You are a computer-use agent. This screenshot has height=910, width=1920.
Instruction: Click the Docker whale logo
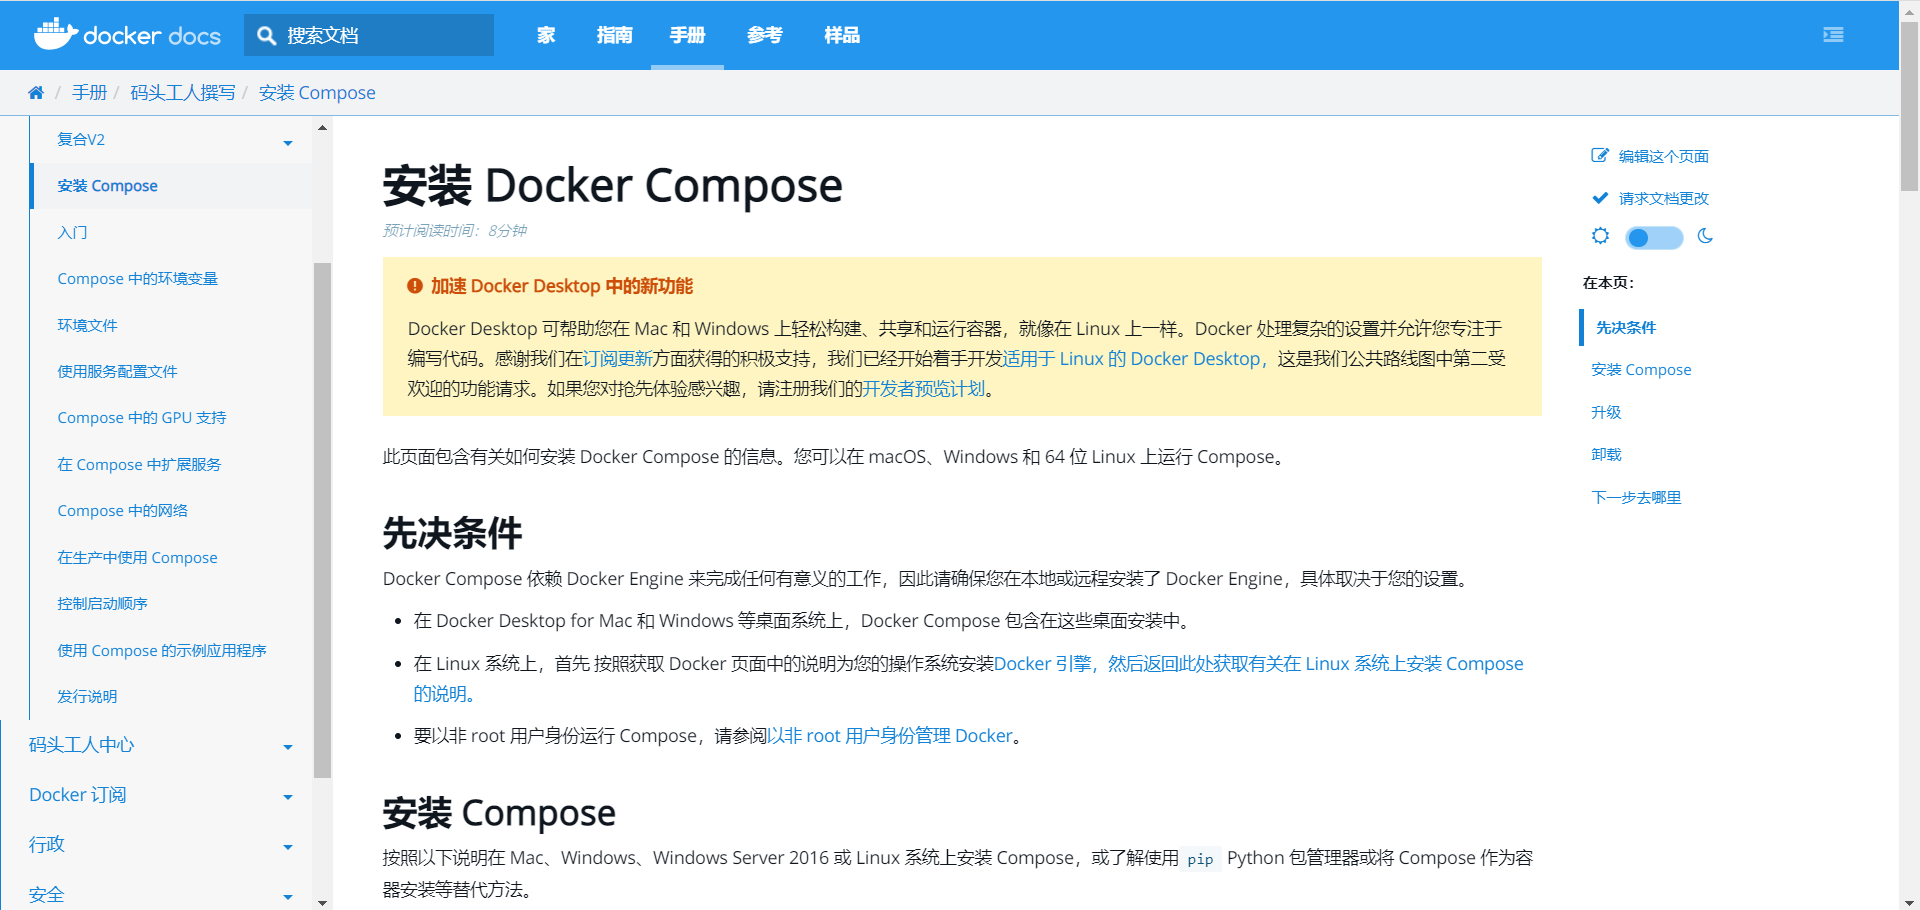pyautogui.click(x=55, y=34)
